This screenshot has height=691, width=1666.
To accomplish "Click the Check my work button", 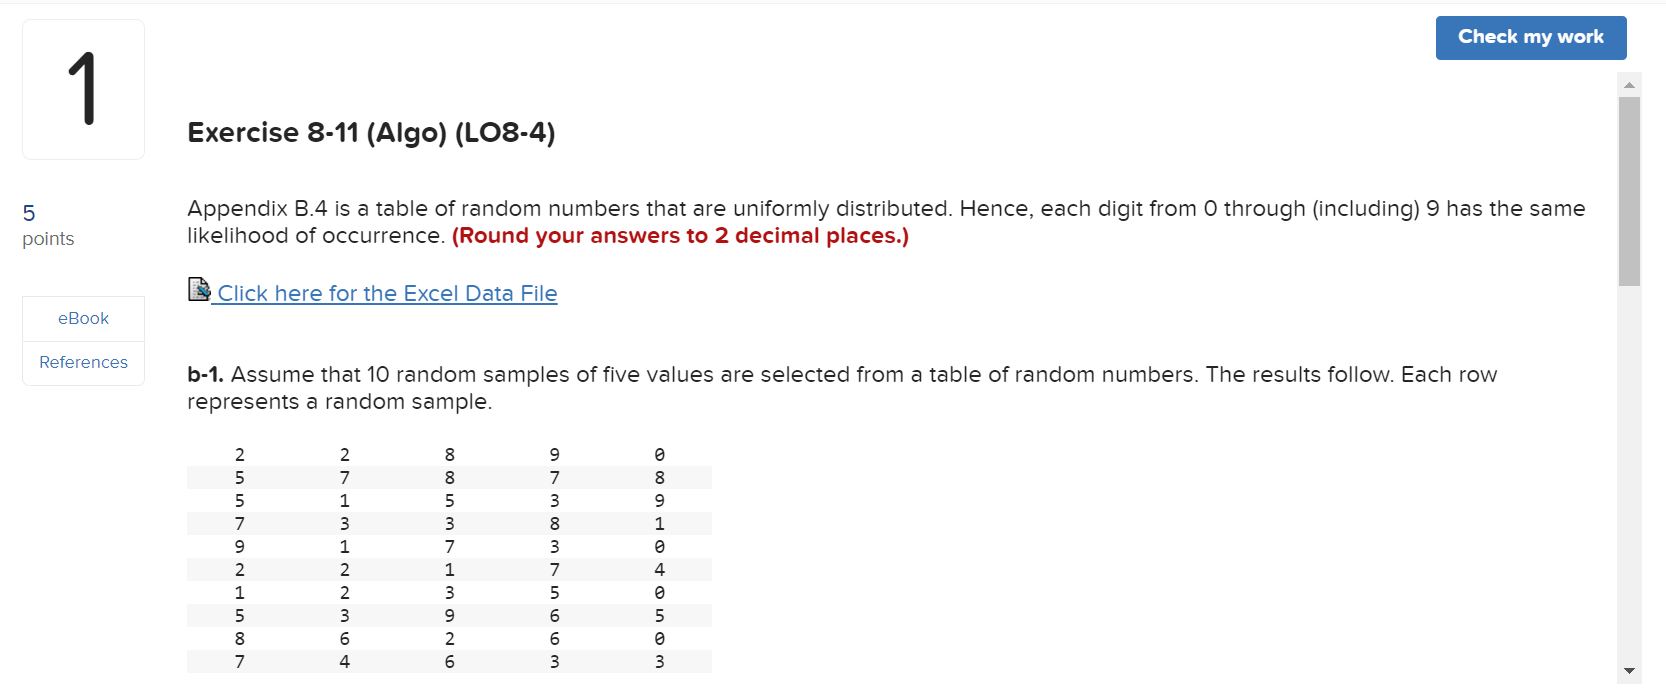I will tap(1531, 37).
